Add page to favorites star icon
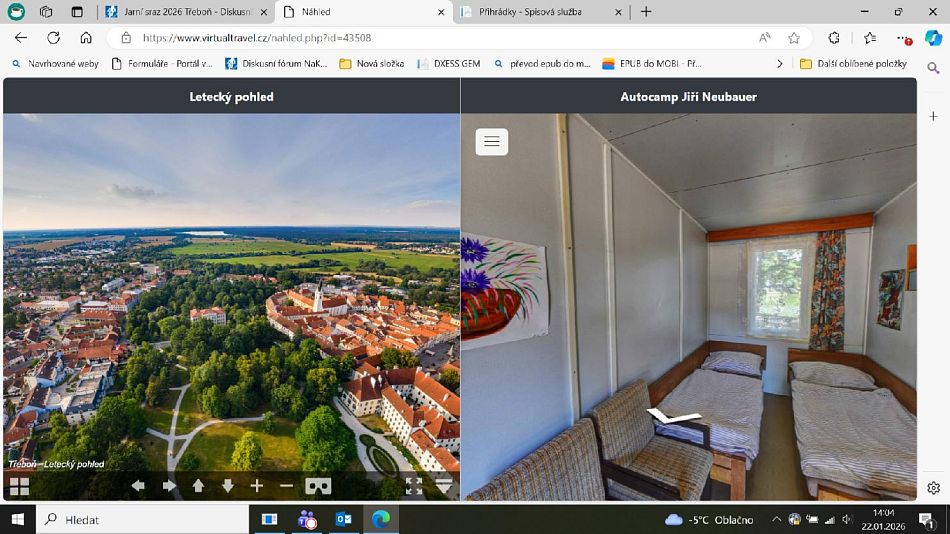 point(794,38)
